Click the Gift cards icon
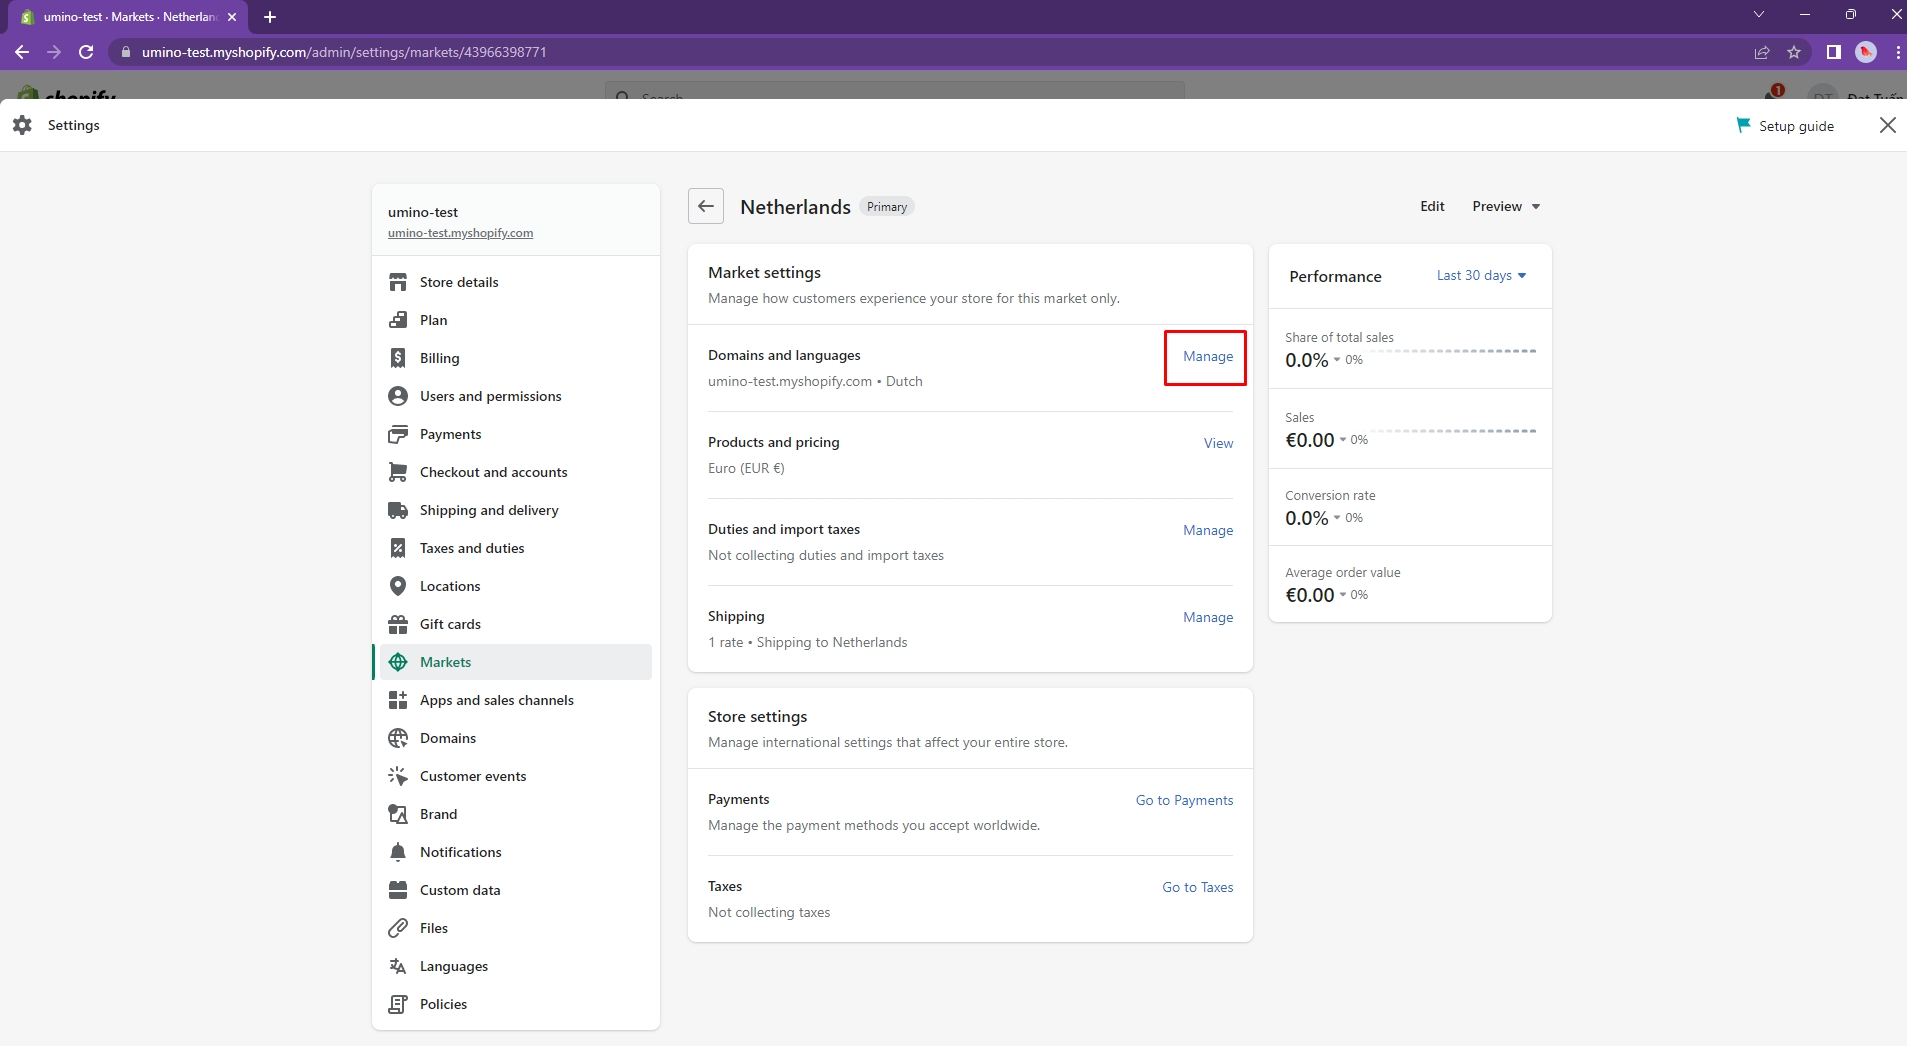 coord(398,624)
